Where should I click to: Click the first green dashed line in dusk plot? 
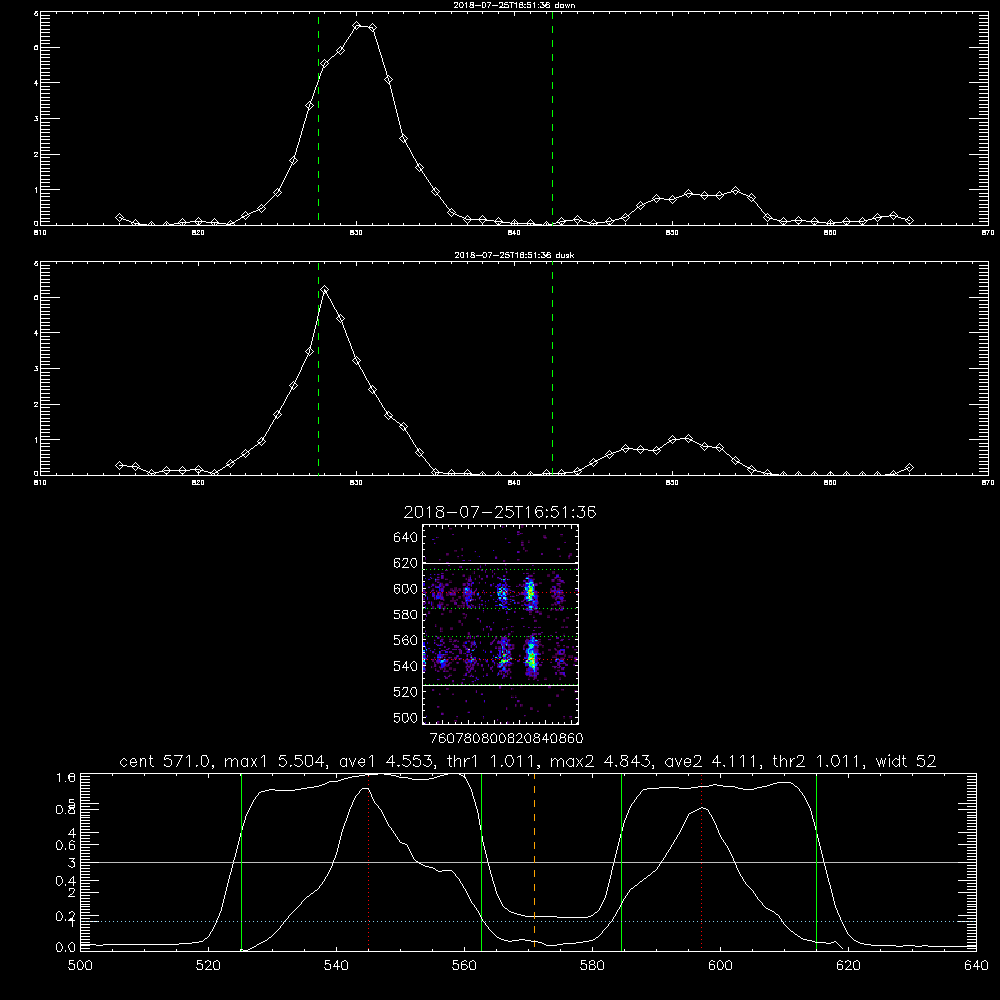click(318, 368)
